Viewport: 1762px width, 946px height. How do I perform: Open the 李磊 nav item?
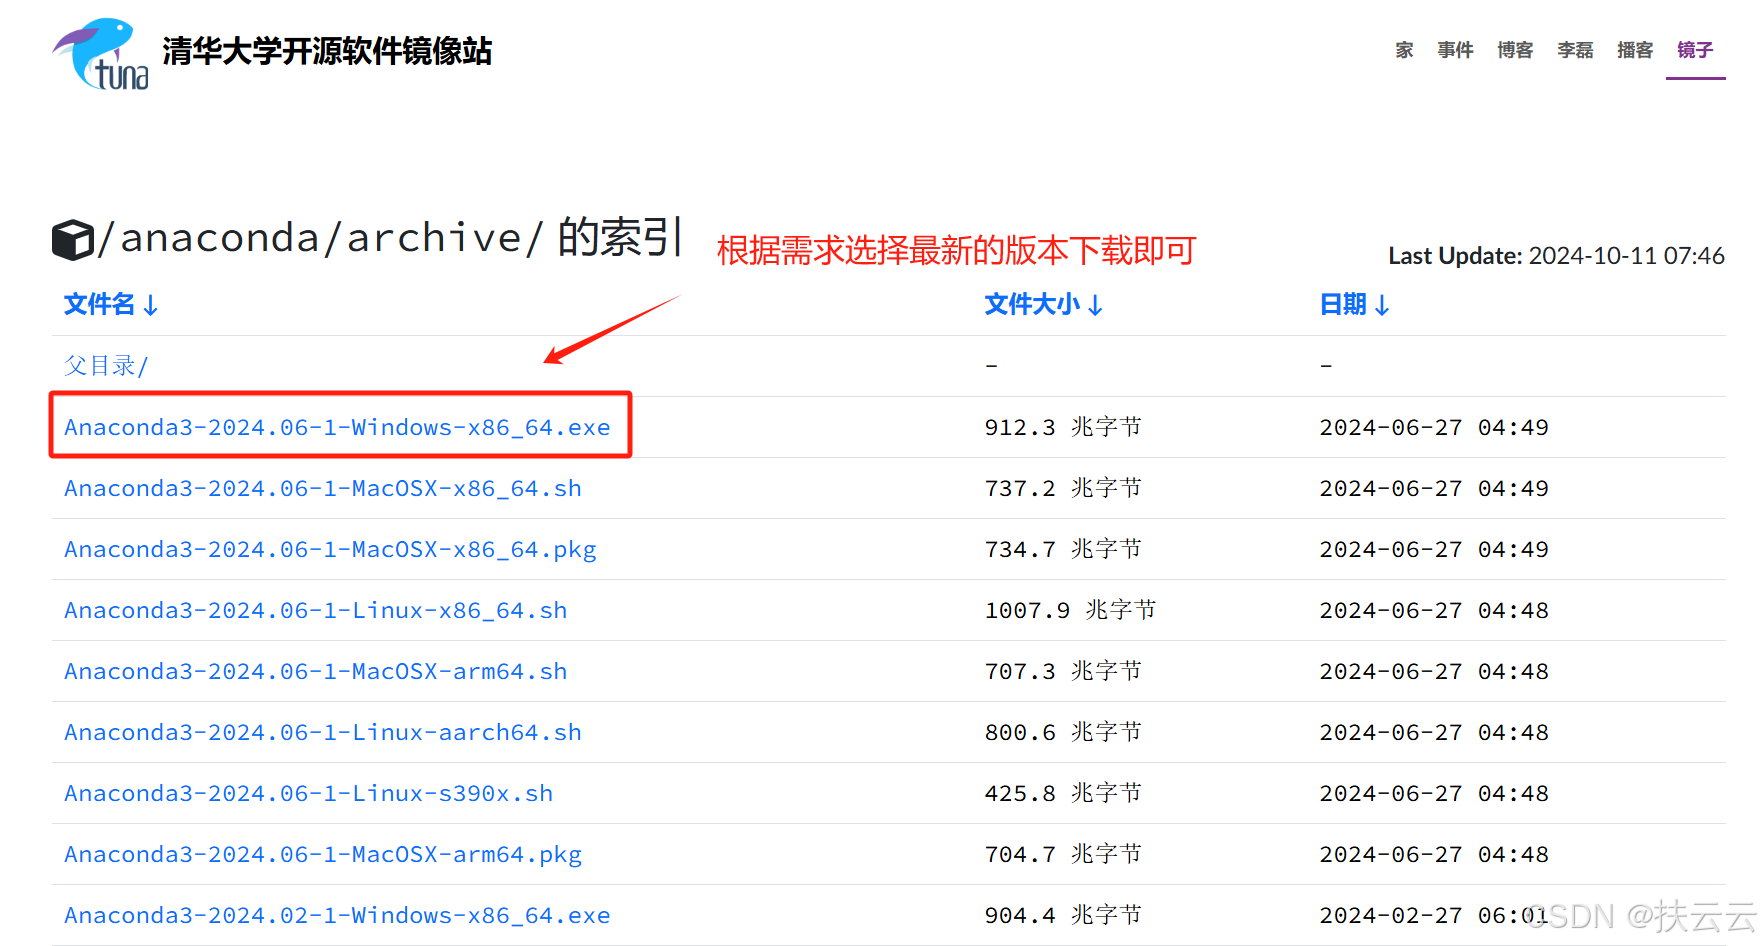point(1575,50)
